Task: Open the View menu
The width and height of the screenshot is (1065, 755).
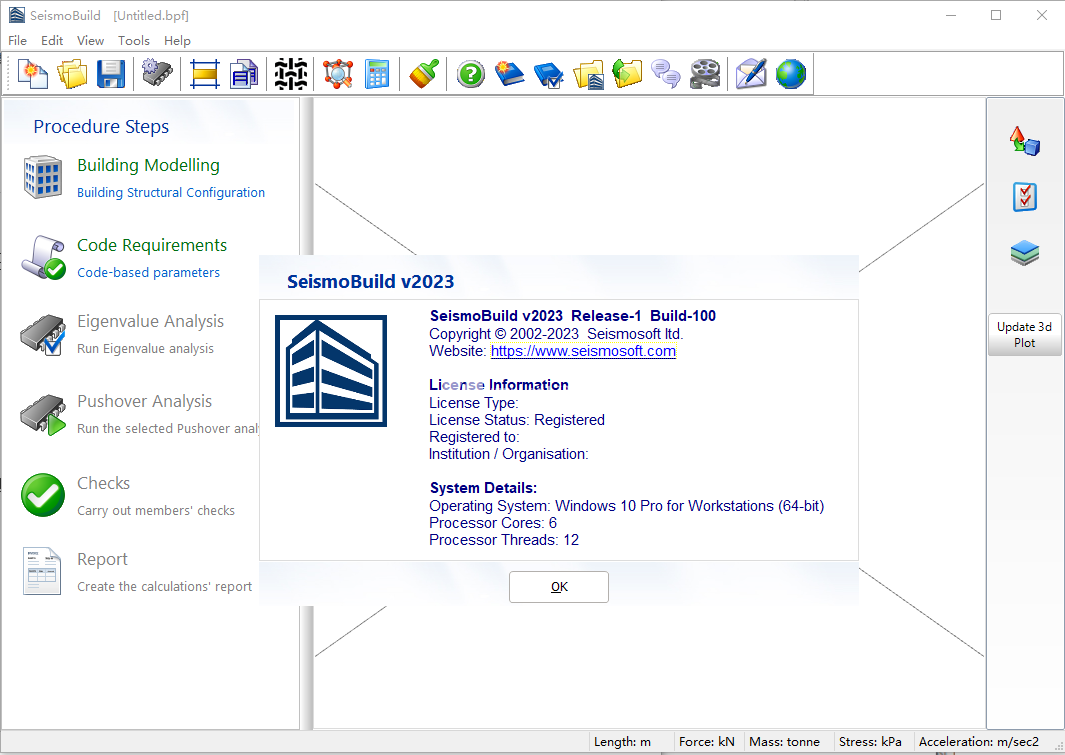Action: click(90, 41)
